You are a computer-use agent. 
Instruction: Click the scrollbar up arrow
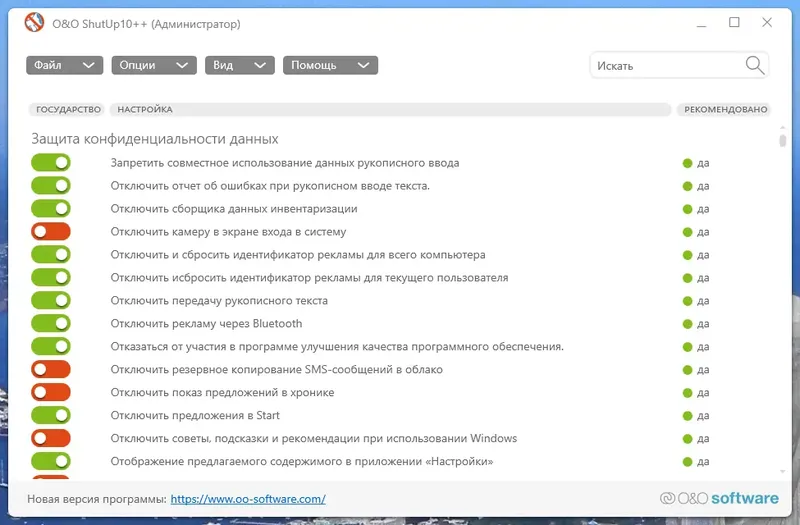click(x=783, y=127)
